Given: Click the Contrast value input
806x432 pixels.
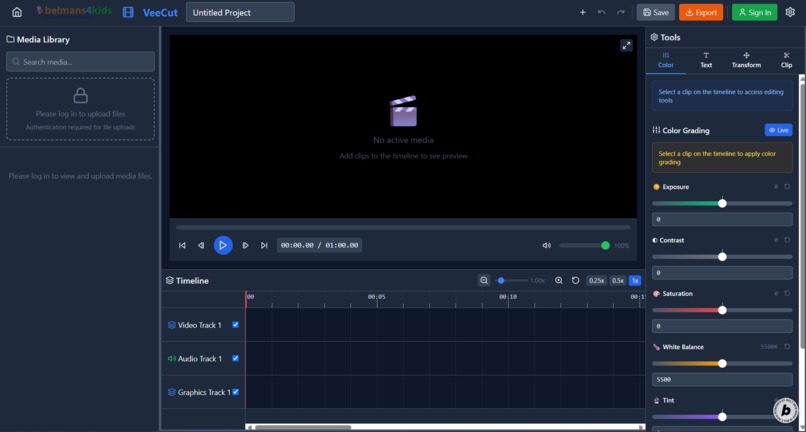Looking at the screenshot, I should point(722,273).
